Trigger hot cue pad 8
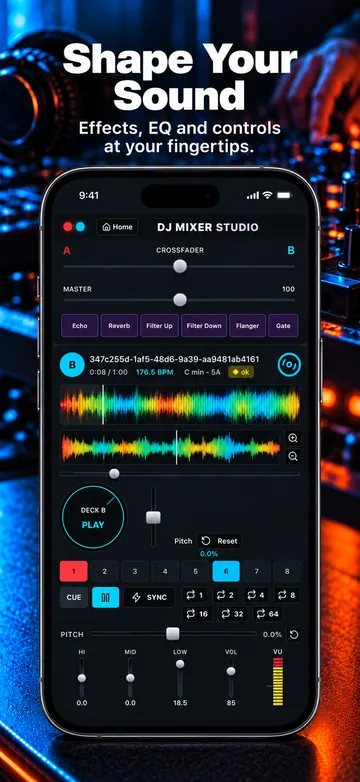This screenshot has width=360, height=782. point(287,571)
